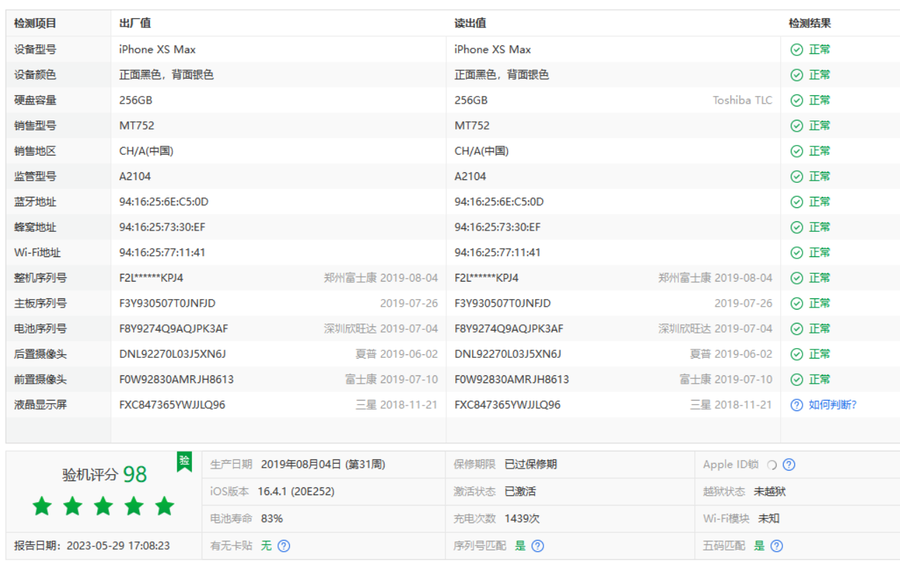Image resolution: width=900 pixels, height=575 pixels.
Task: Open the help icon beside 有无卡贴
Action: pos(284,546)
